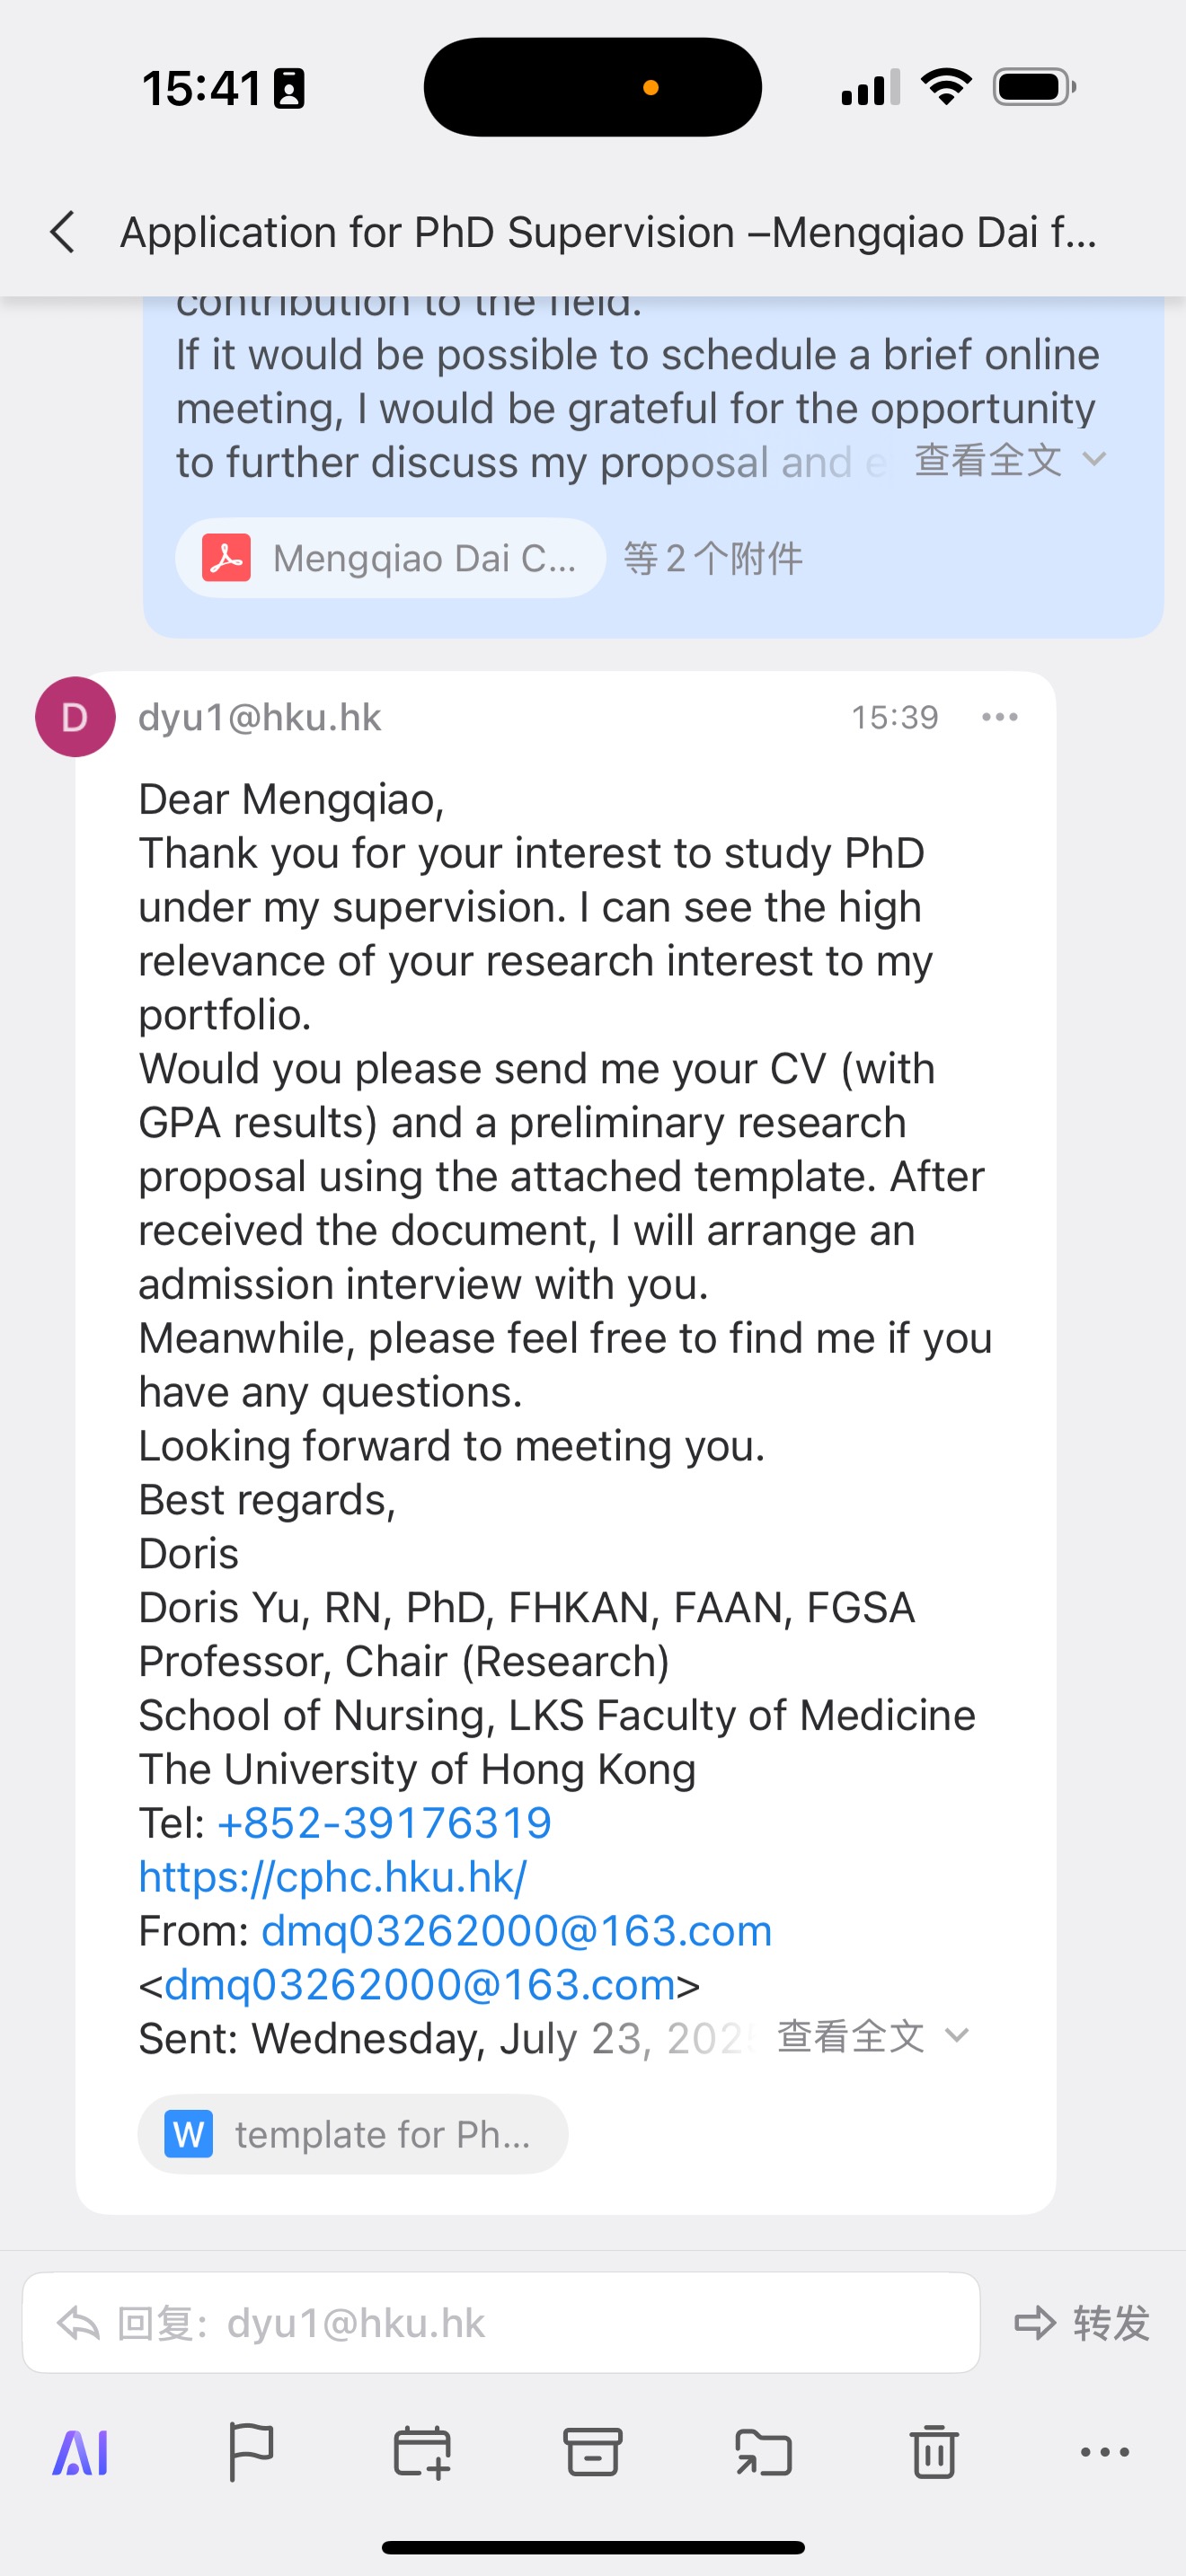Tap the dmq03262000@163.com email link after From

(x=516, y=1931)
